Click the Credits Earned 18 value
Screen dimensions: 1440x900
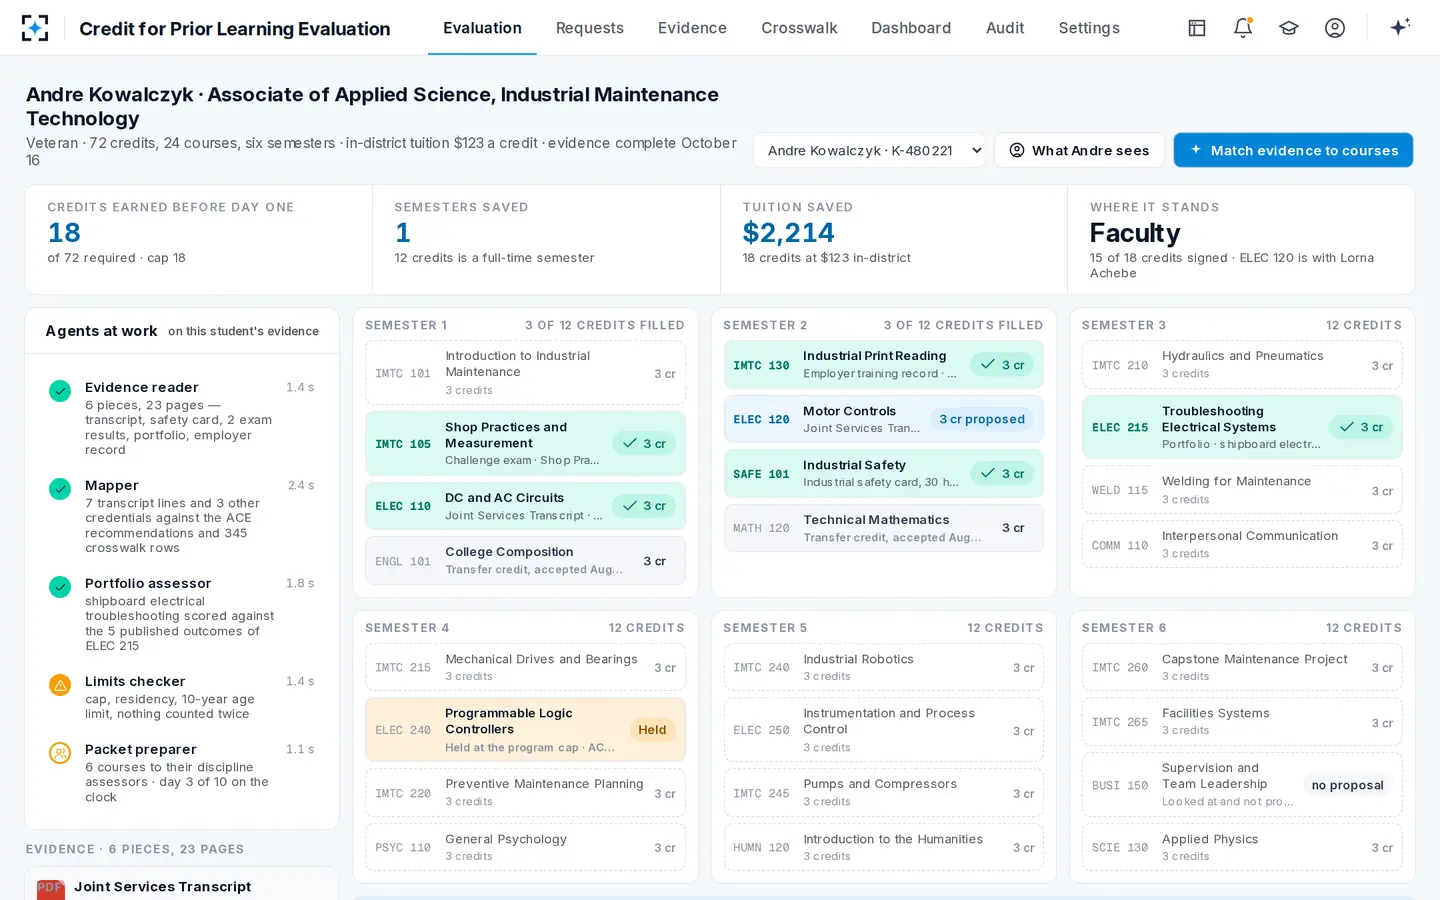point(64,233)
